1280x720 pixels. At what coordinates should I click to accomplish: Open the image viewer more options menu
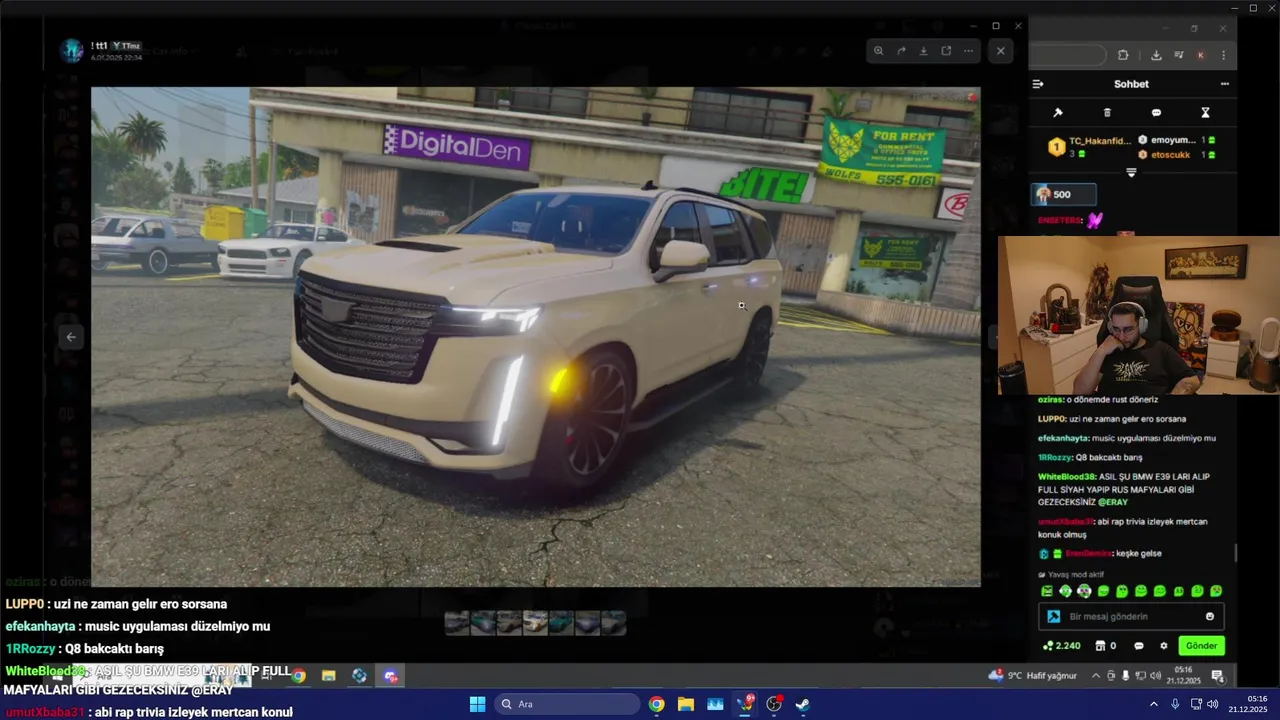[968, 51]
